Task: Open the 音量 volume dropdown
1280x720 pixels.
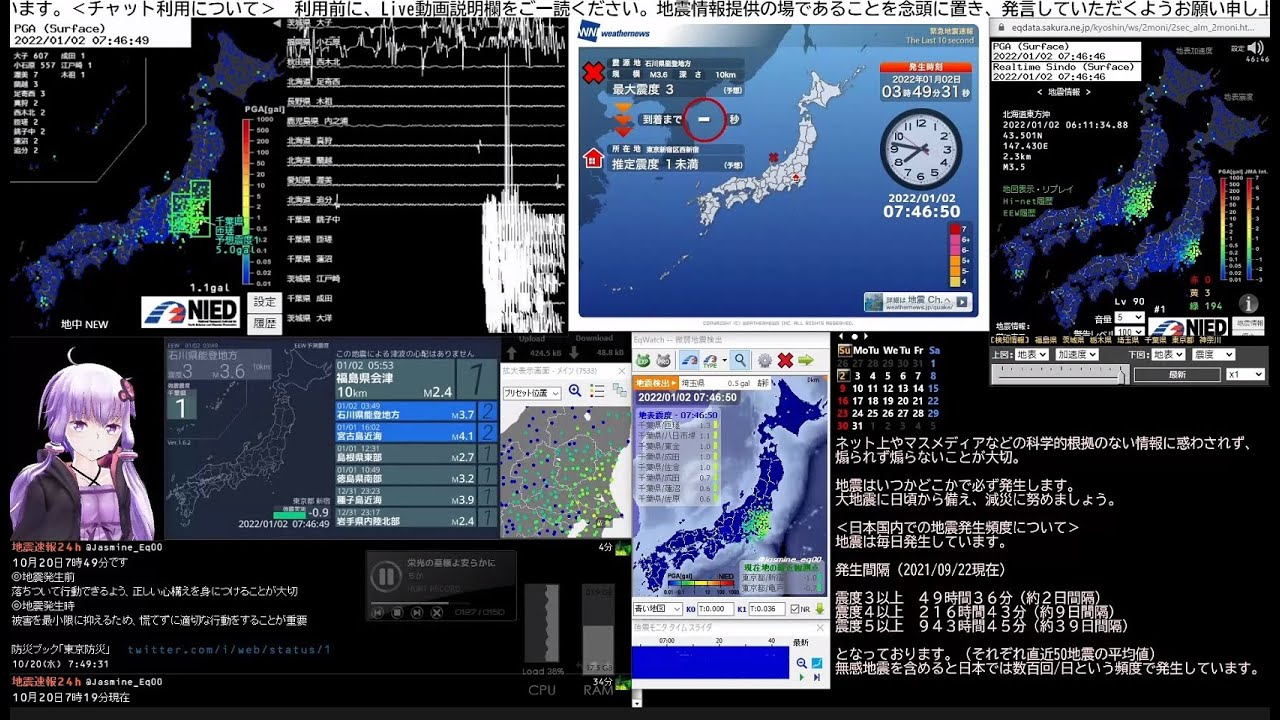Action: [1129, 317]
